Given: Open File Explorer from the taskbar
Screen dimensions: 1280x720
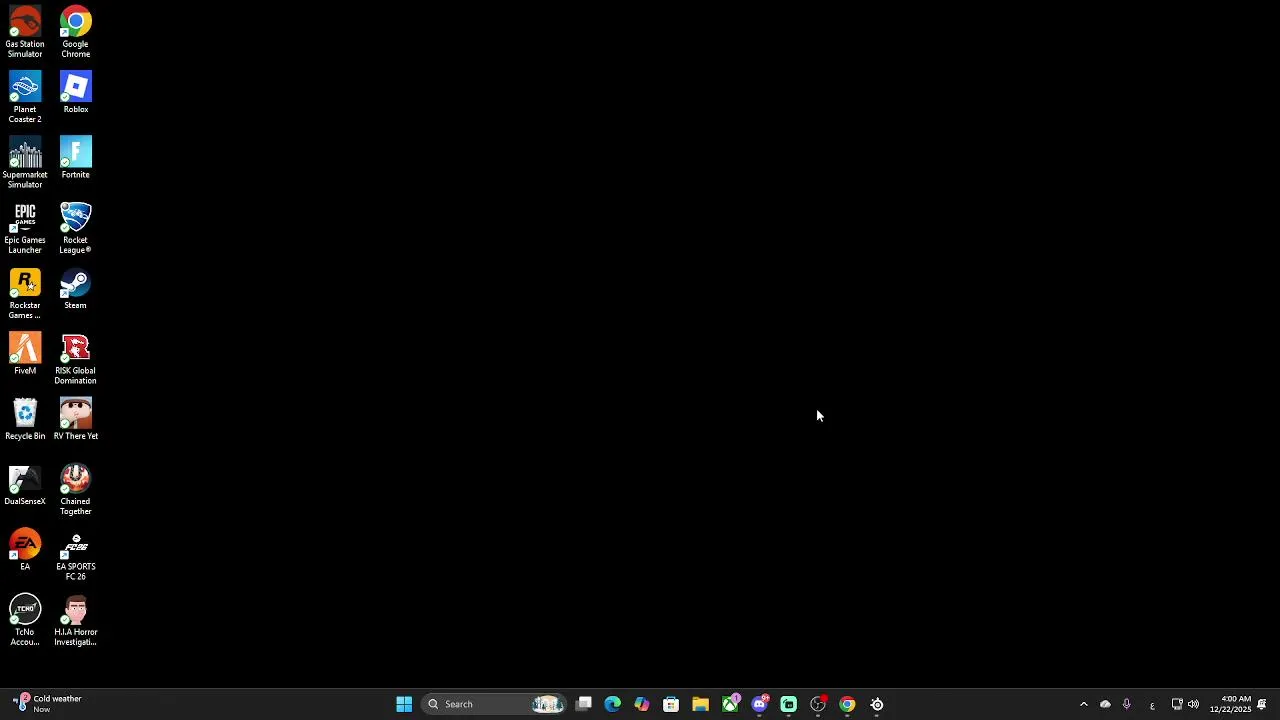Looking at the screenshot, I should click(700, 704).
